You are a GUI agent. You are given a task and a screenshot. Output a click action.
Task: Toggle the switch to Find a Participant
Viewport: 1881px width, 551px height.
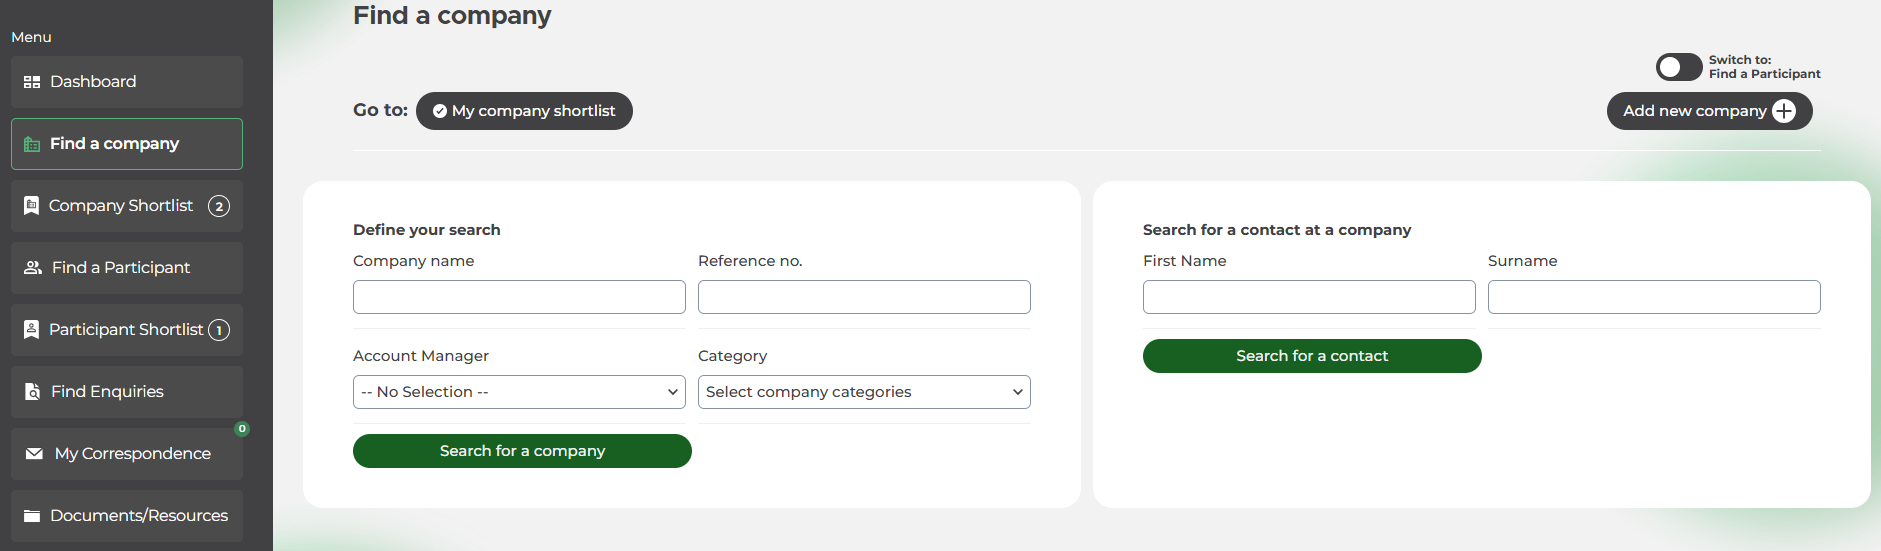click(1678, 67)
